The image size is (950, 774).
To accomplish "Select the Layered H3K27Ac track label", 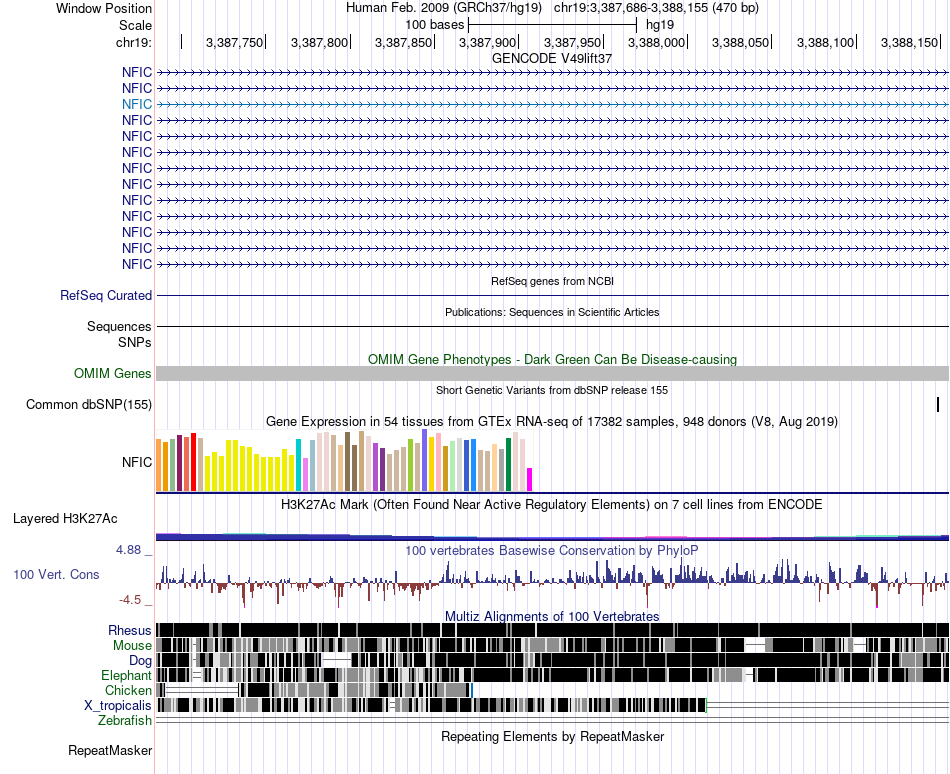I will click(65, 518).
